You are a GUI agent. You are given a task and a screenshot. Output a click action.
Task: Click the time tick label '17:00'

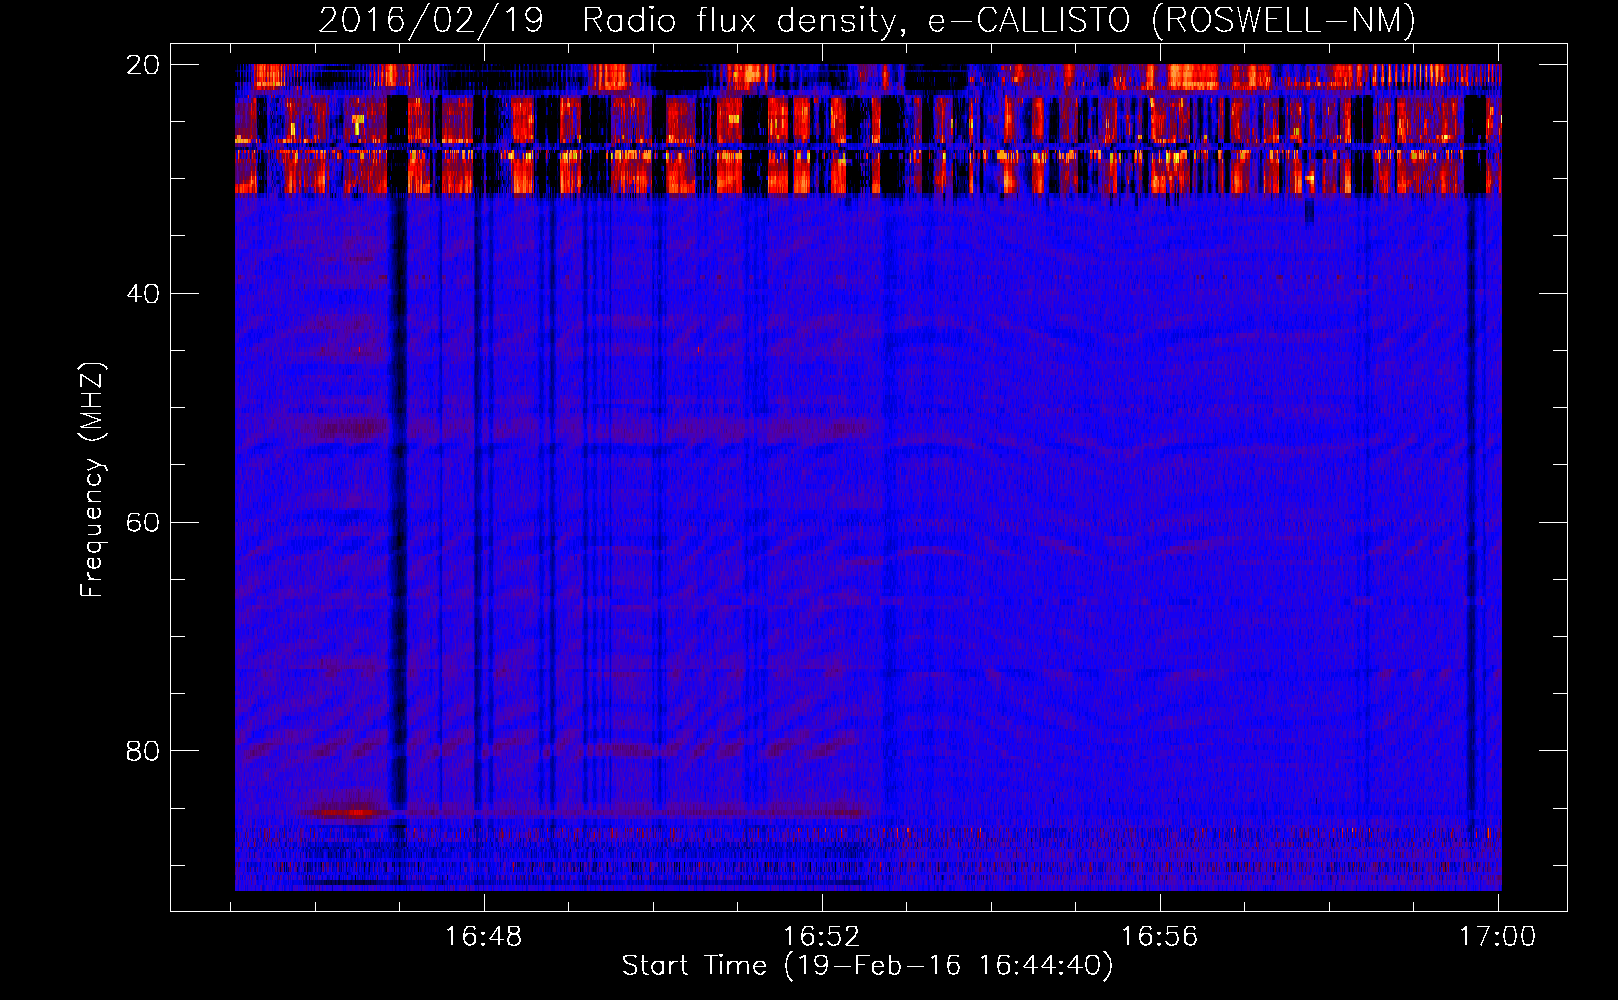tap(1497, 937)
